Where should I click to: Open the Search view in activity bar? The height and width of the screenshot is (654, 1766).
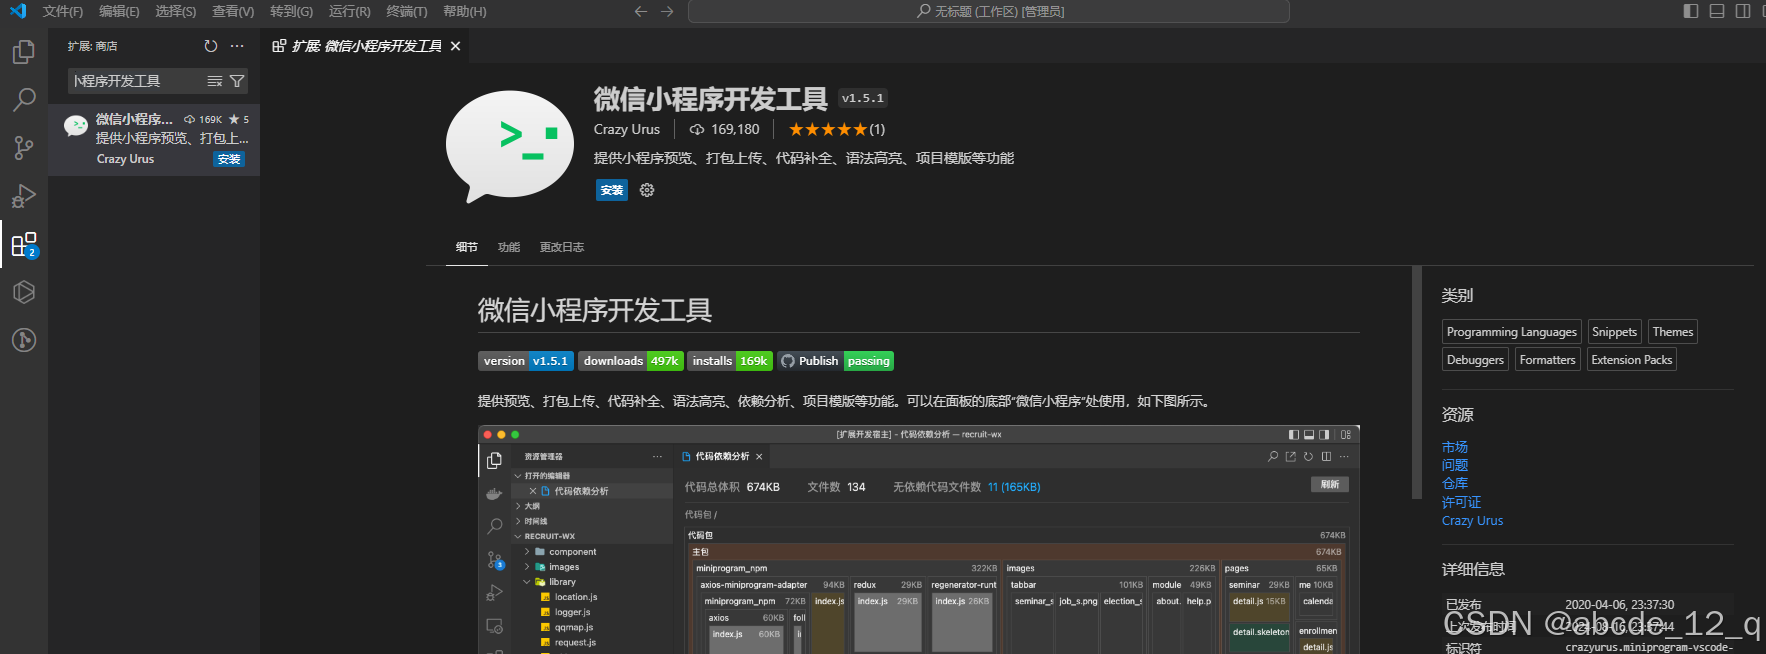coord(24,100)
